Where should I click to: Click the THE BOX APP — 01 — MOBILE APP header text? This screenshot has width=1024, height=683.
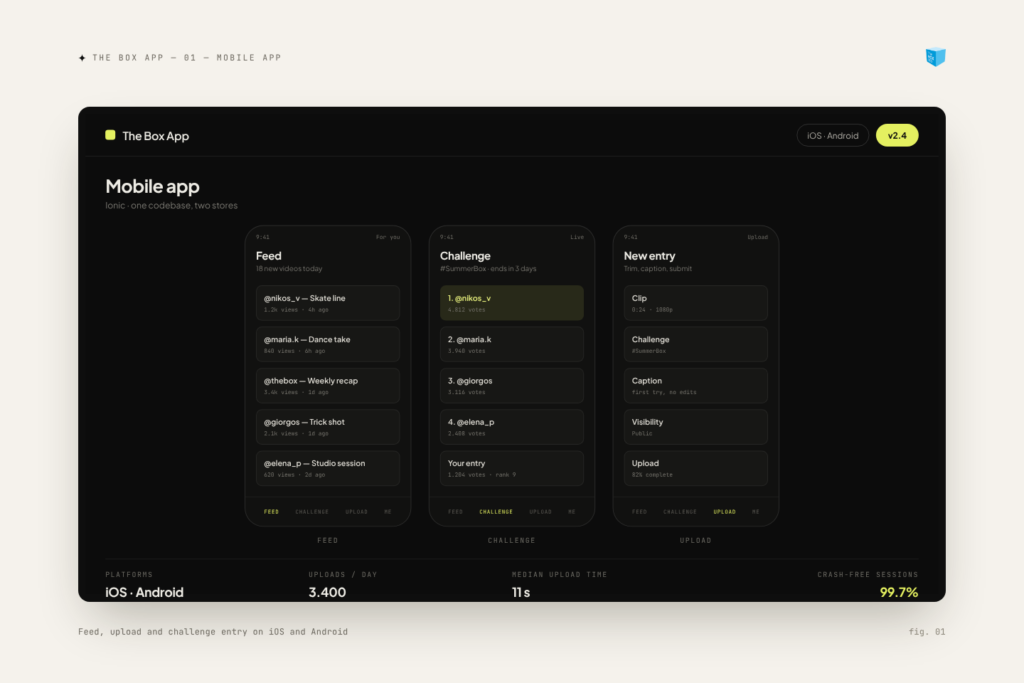[187, 57]
